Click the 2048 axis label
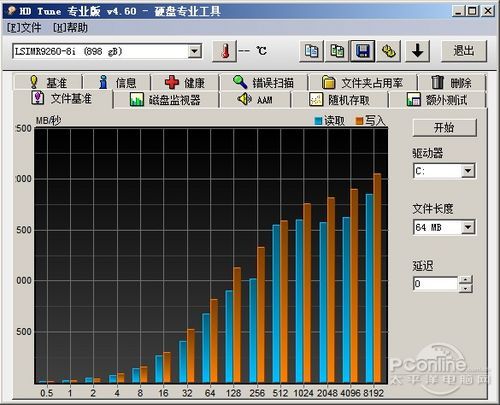The height and width of the screenshot is (405, 500). click(x=327, y=393)
